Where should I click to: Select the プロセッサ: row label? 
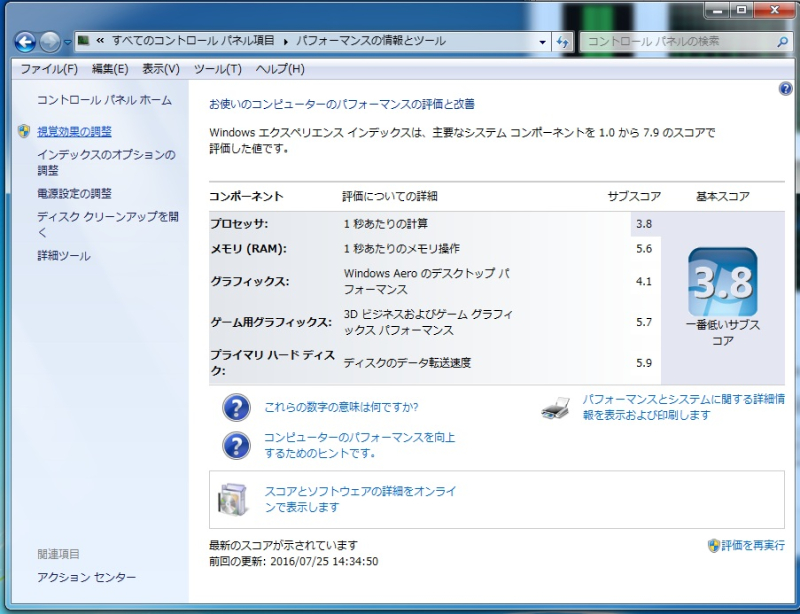pyautogui.click(x=239, y=224)
